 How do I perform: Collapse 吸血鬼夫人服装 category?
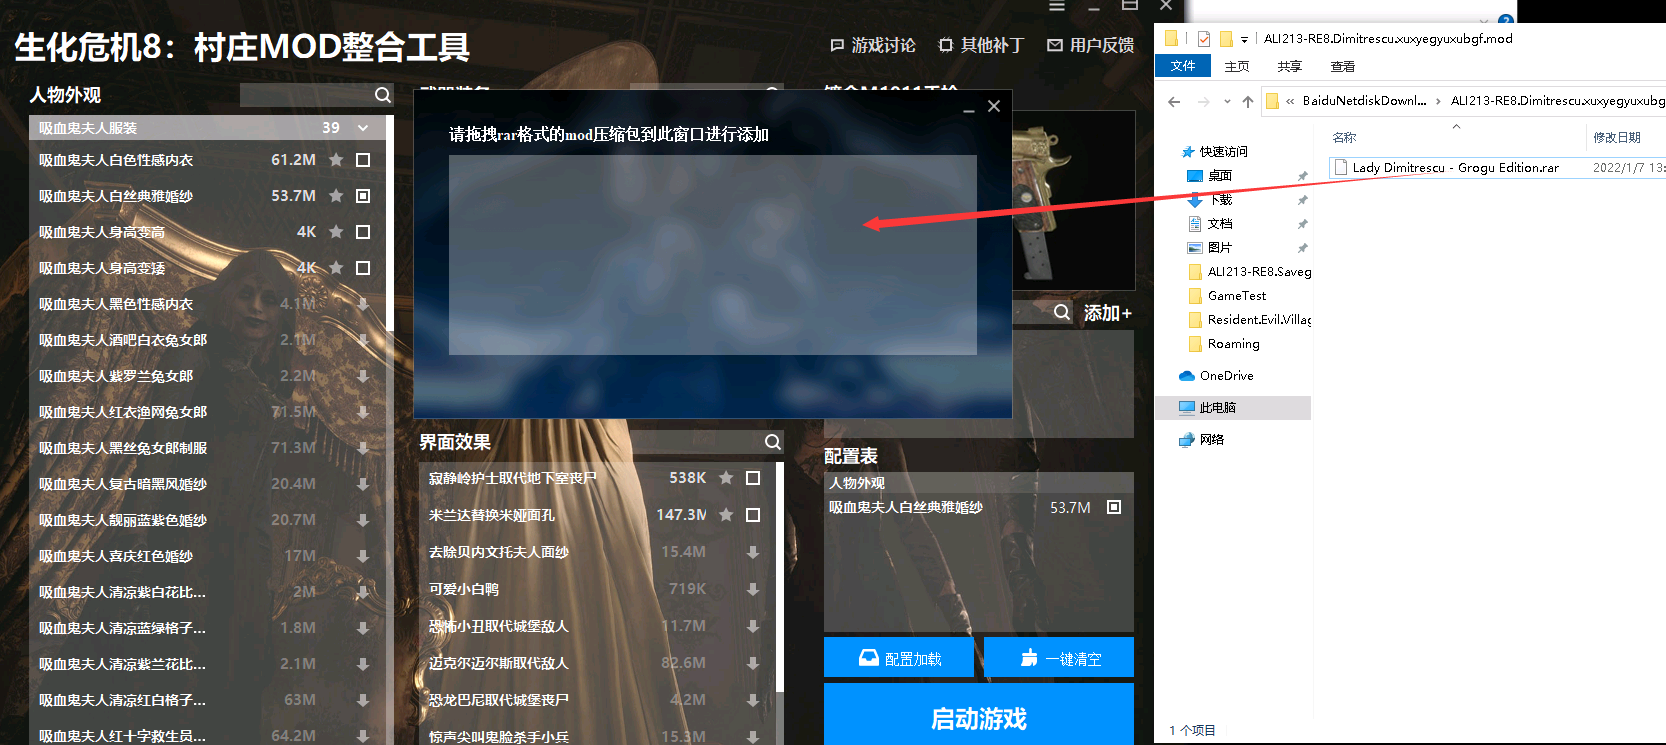pos(363,128)
